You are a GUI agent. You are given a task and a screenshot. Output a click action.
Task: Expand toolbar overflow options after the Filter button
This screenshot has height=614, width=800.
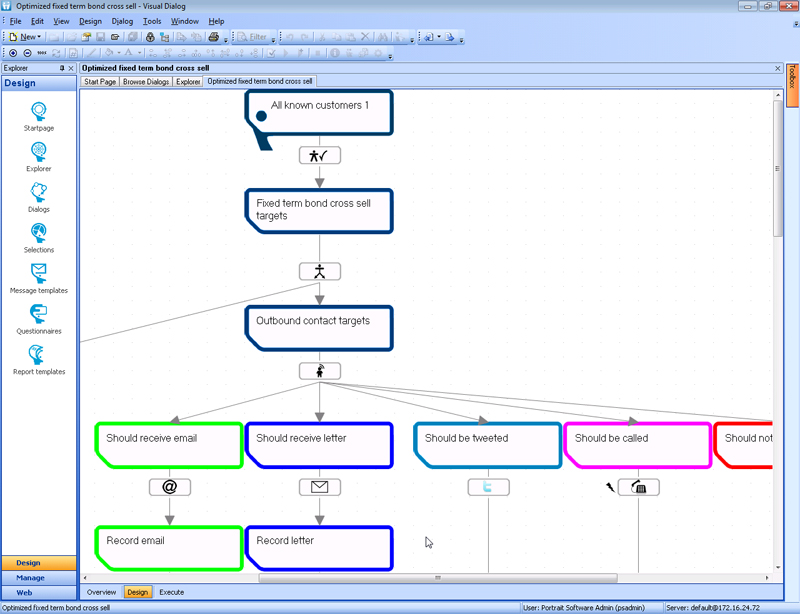click(273, 39)
